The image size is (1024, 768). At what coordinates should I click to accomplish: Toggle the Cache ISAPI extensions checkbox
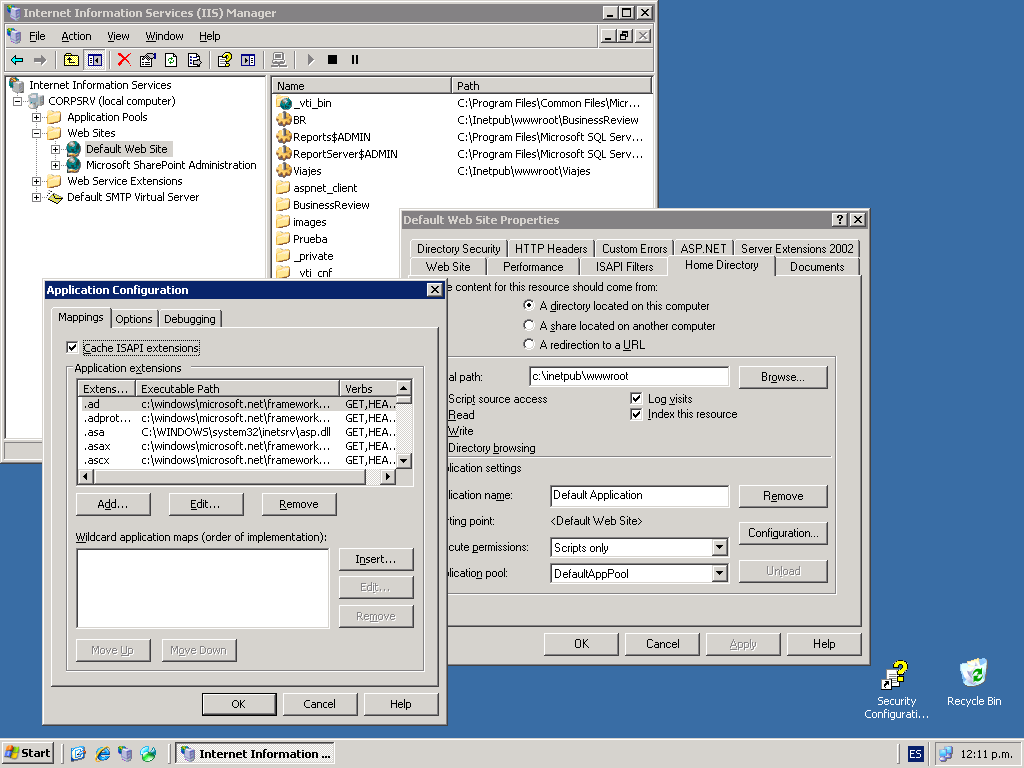(x=72, y=348)
